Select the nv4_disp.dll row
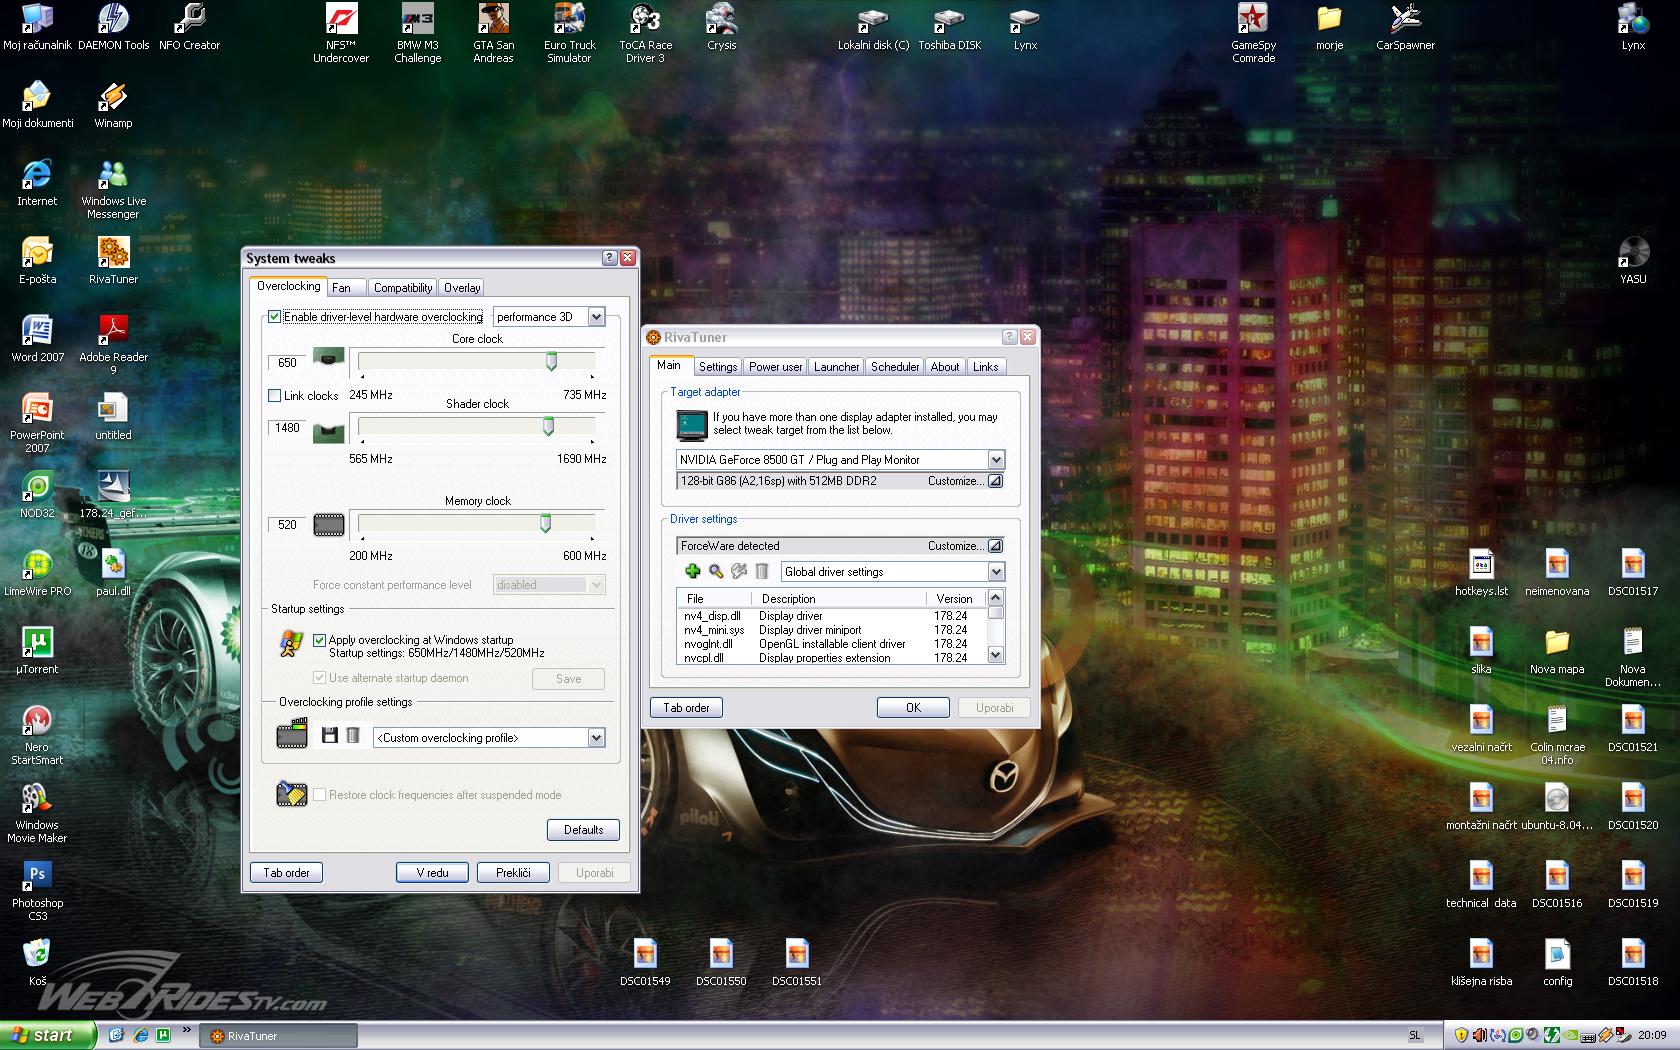The width and height of the screenshot is (1680, 1050). (831, 616)
